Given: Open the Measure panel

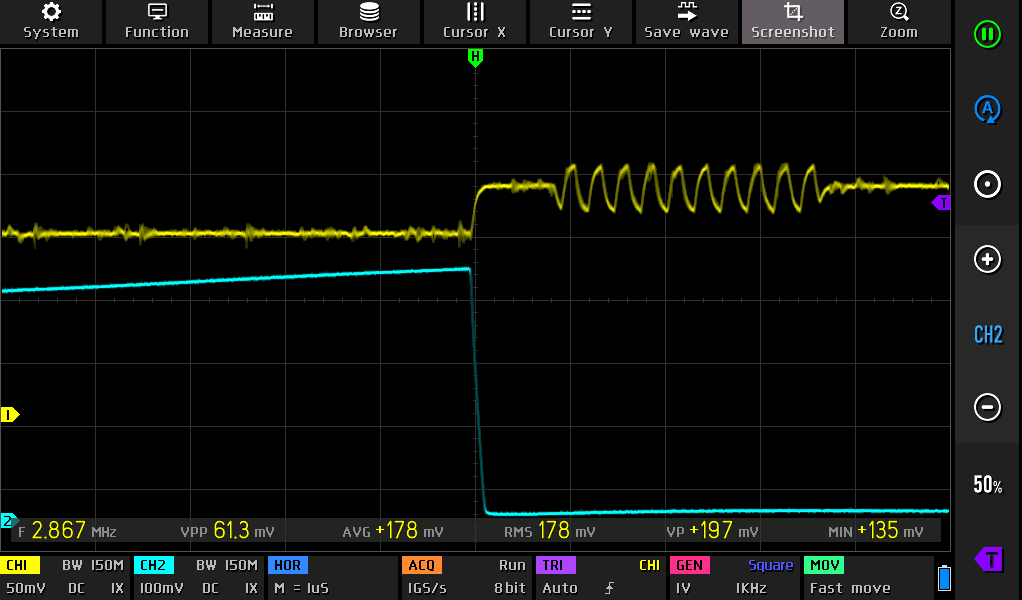Looking at the screenshot, I should 262,21.
